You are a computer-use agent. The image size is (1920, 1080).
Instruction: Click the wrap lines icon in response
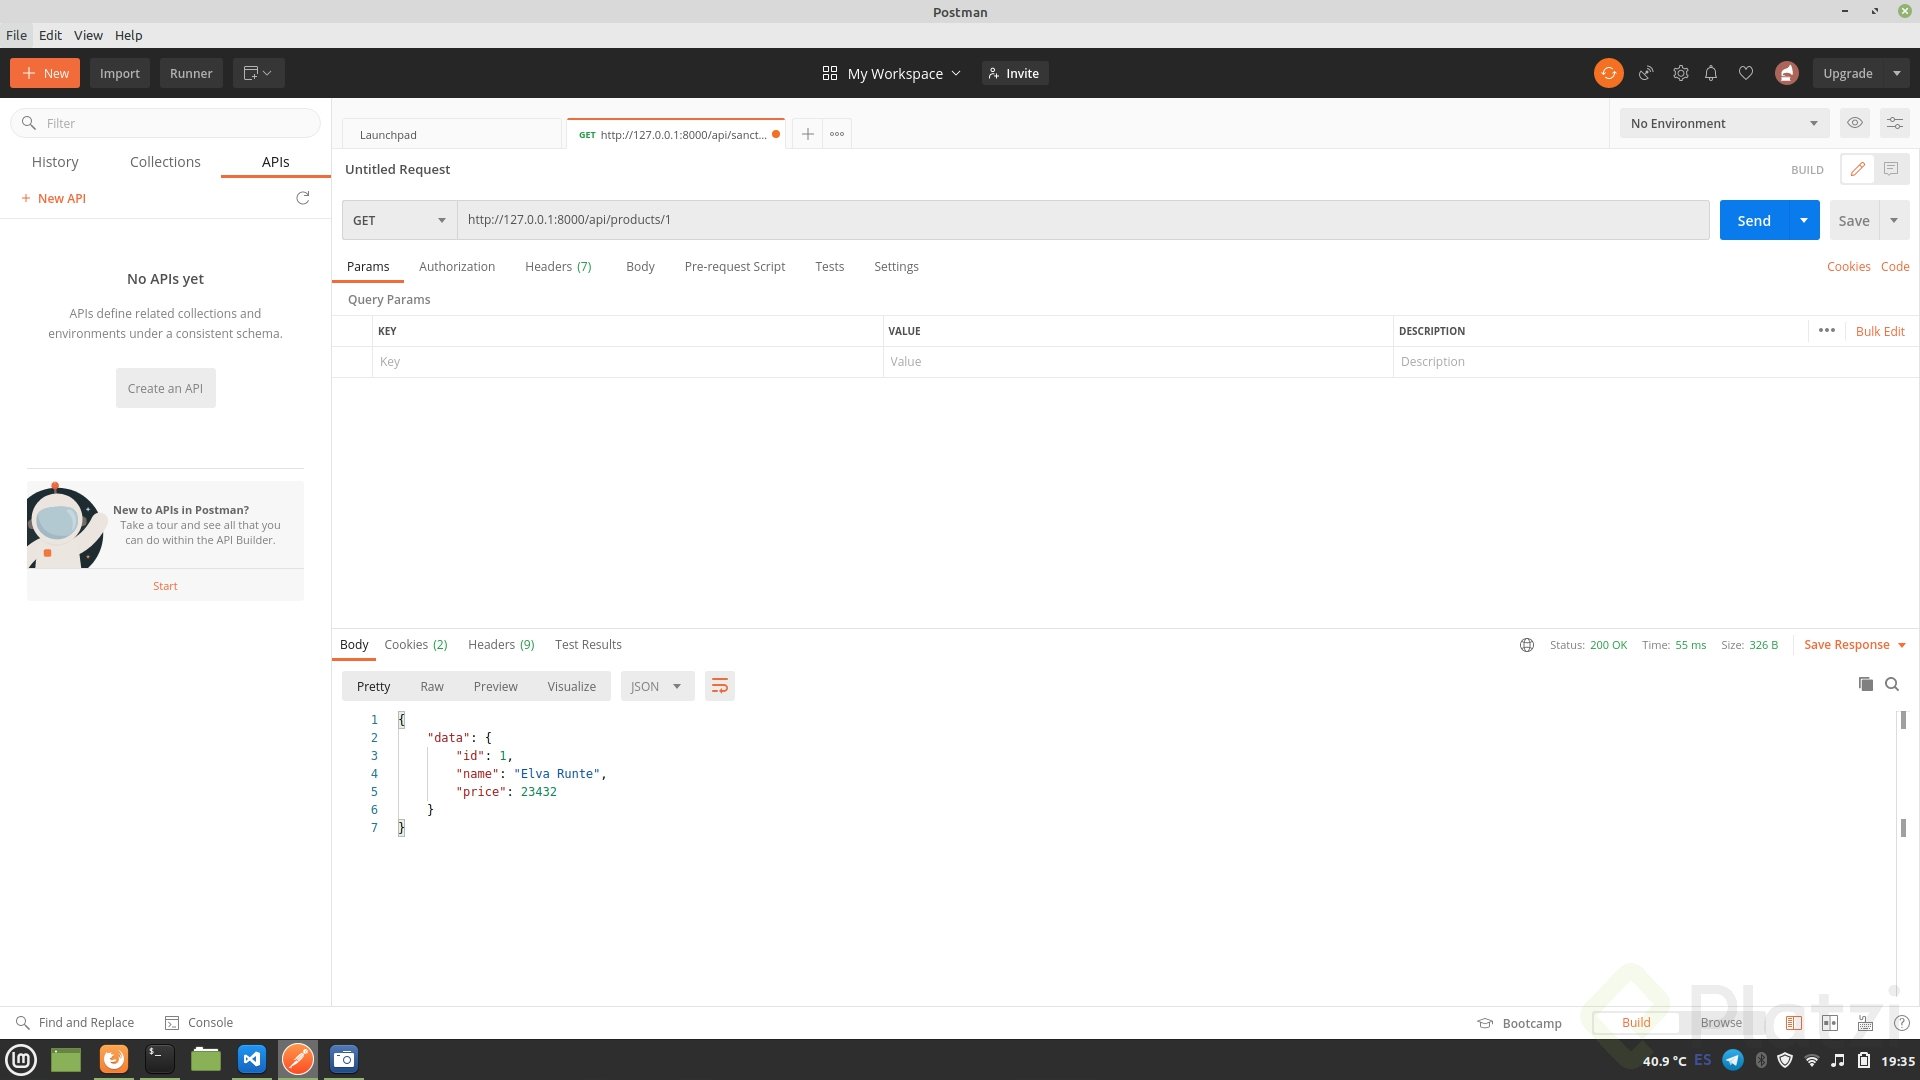click(719, 686)
